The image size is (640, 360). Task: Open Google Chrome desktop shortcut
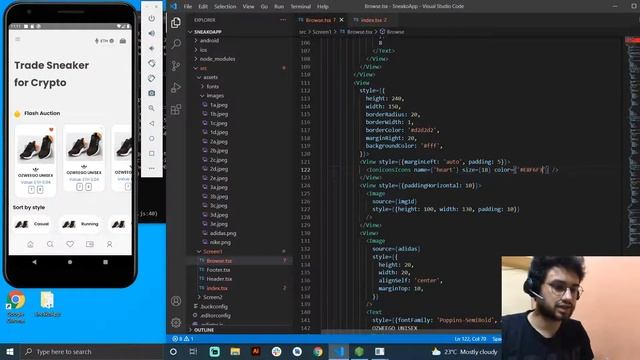tap(16, 307)
